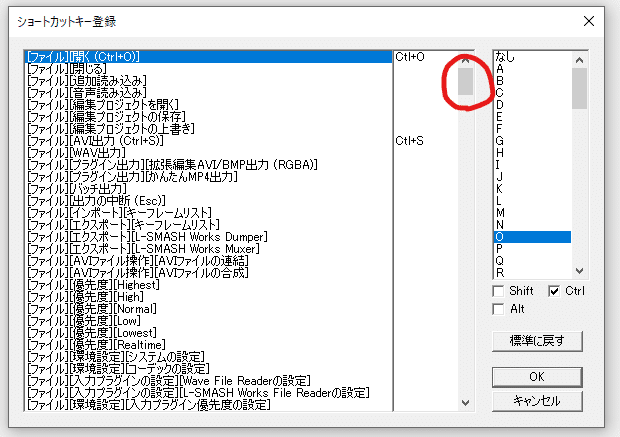
Task: Select key J in the key list
Action: click(533, 177)
